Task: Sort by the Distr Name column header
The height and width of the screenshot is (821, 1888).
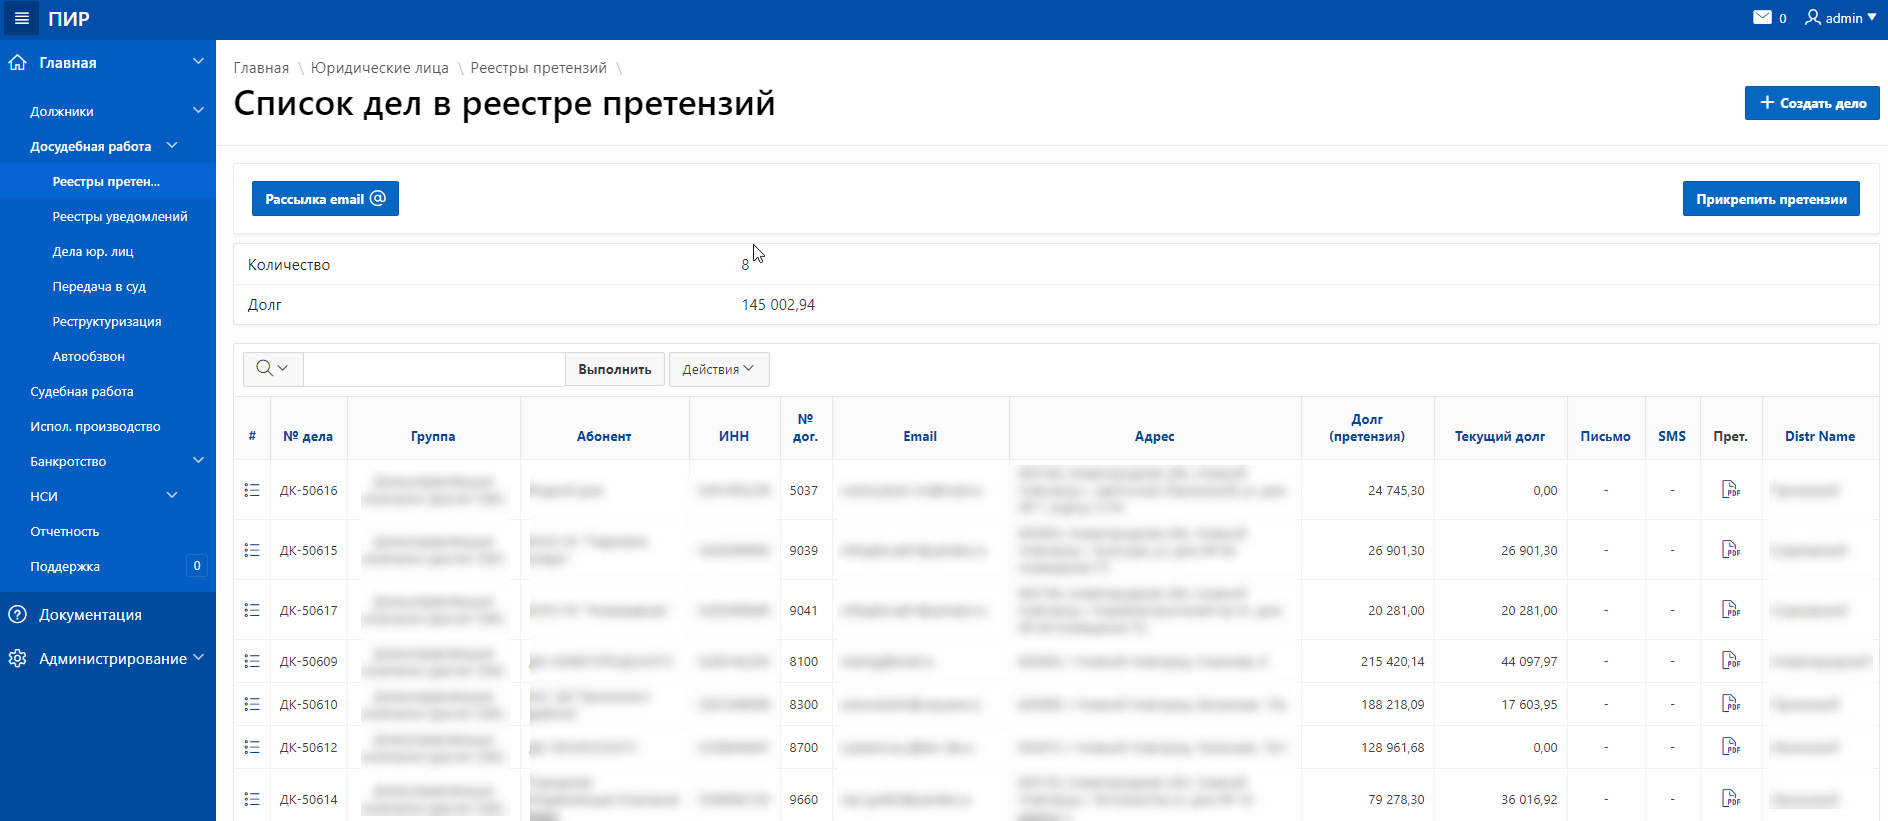Action: tap(1820, 436)
